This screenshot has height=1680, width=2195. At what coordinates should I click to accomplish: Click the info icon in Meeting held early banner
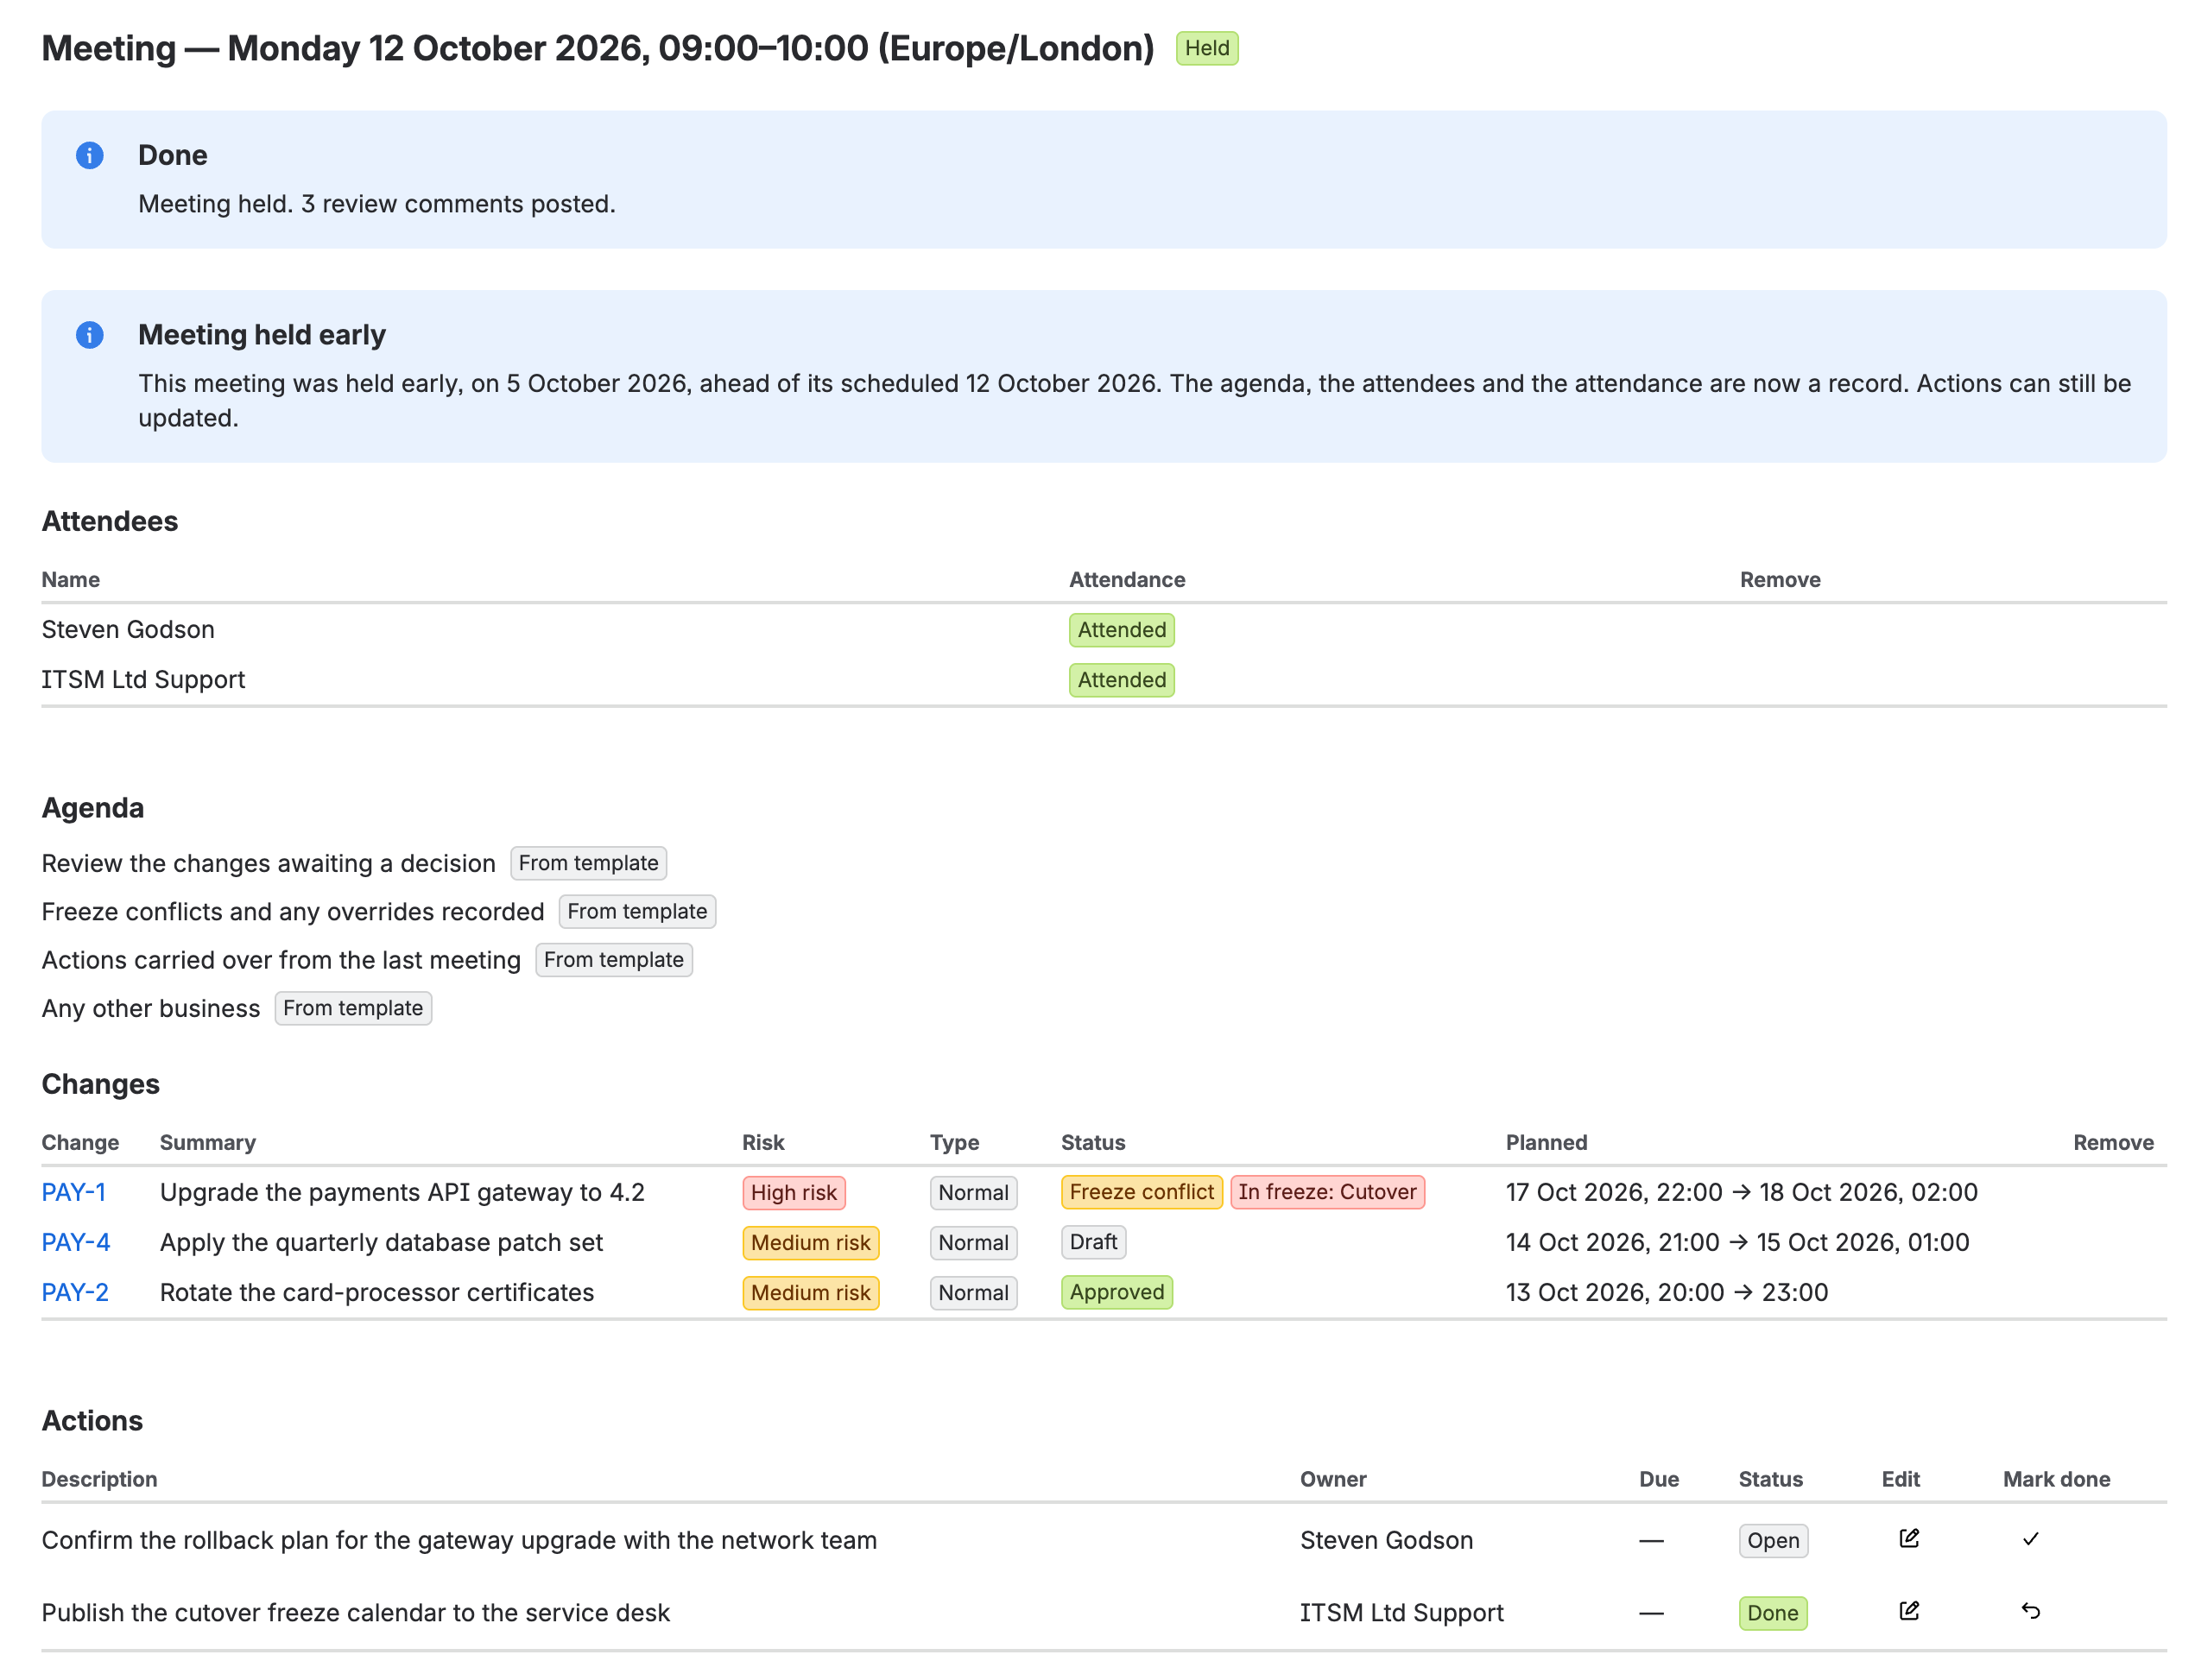[90, 334]
